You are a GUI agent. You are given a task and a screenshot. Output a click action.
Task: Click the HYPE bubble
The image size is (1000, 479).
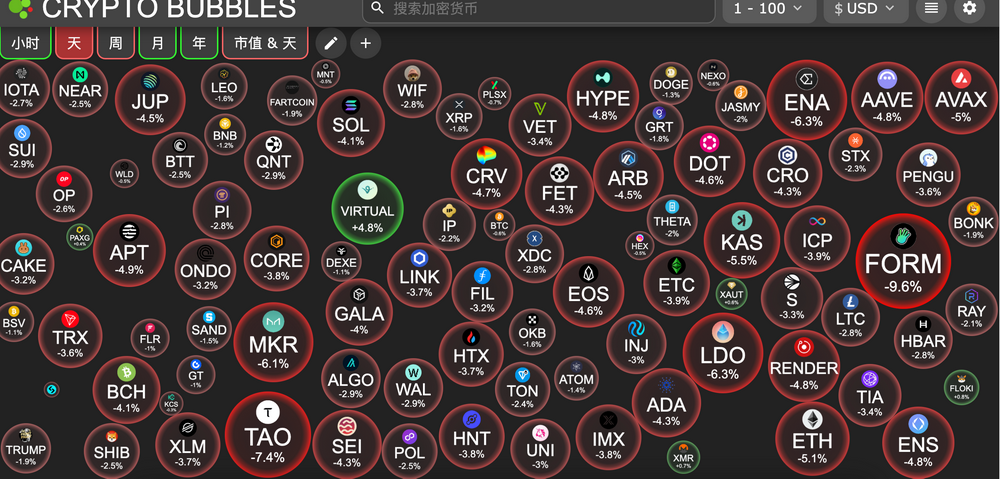pyautogui.click(x=603, y=96)
